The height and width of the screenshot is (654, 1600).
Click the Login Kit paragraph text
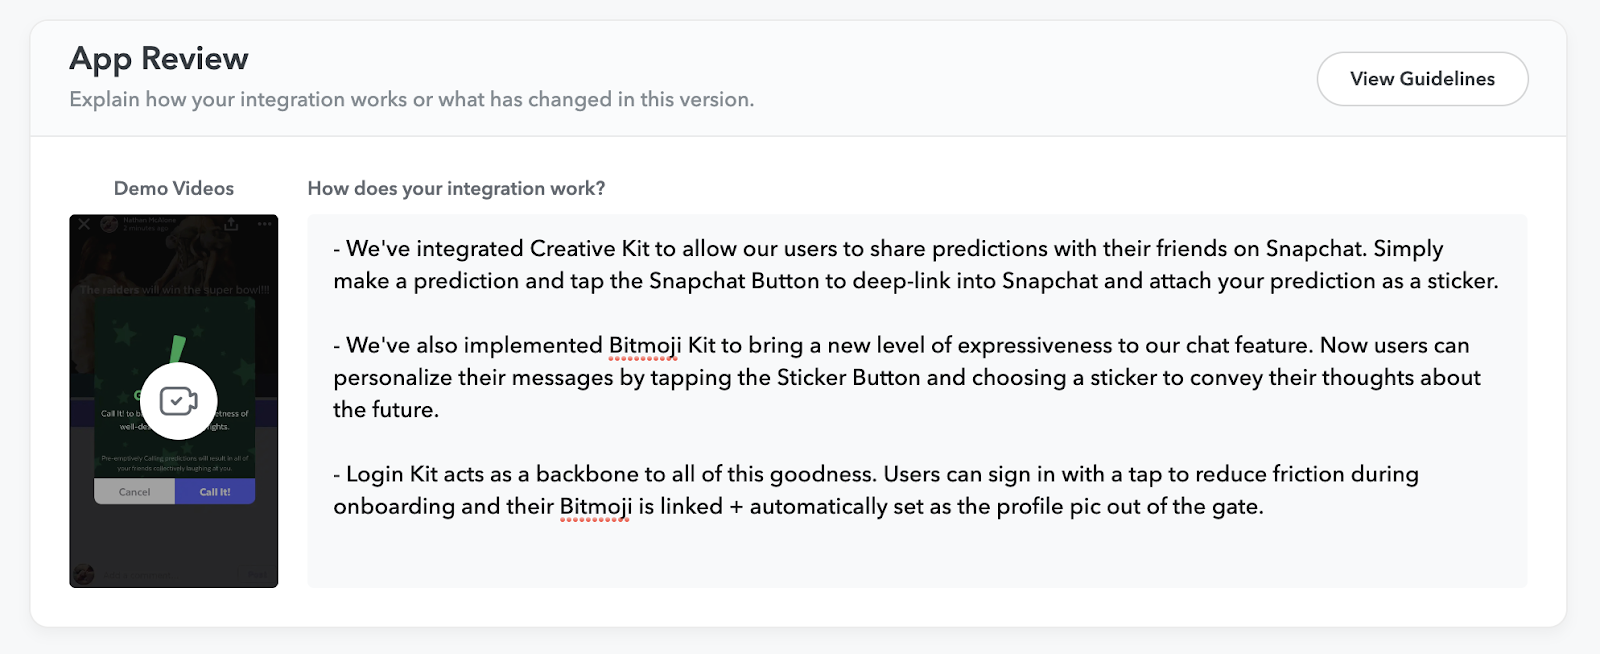[876, 490]
